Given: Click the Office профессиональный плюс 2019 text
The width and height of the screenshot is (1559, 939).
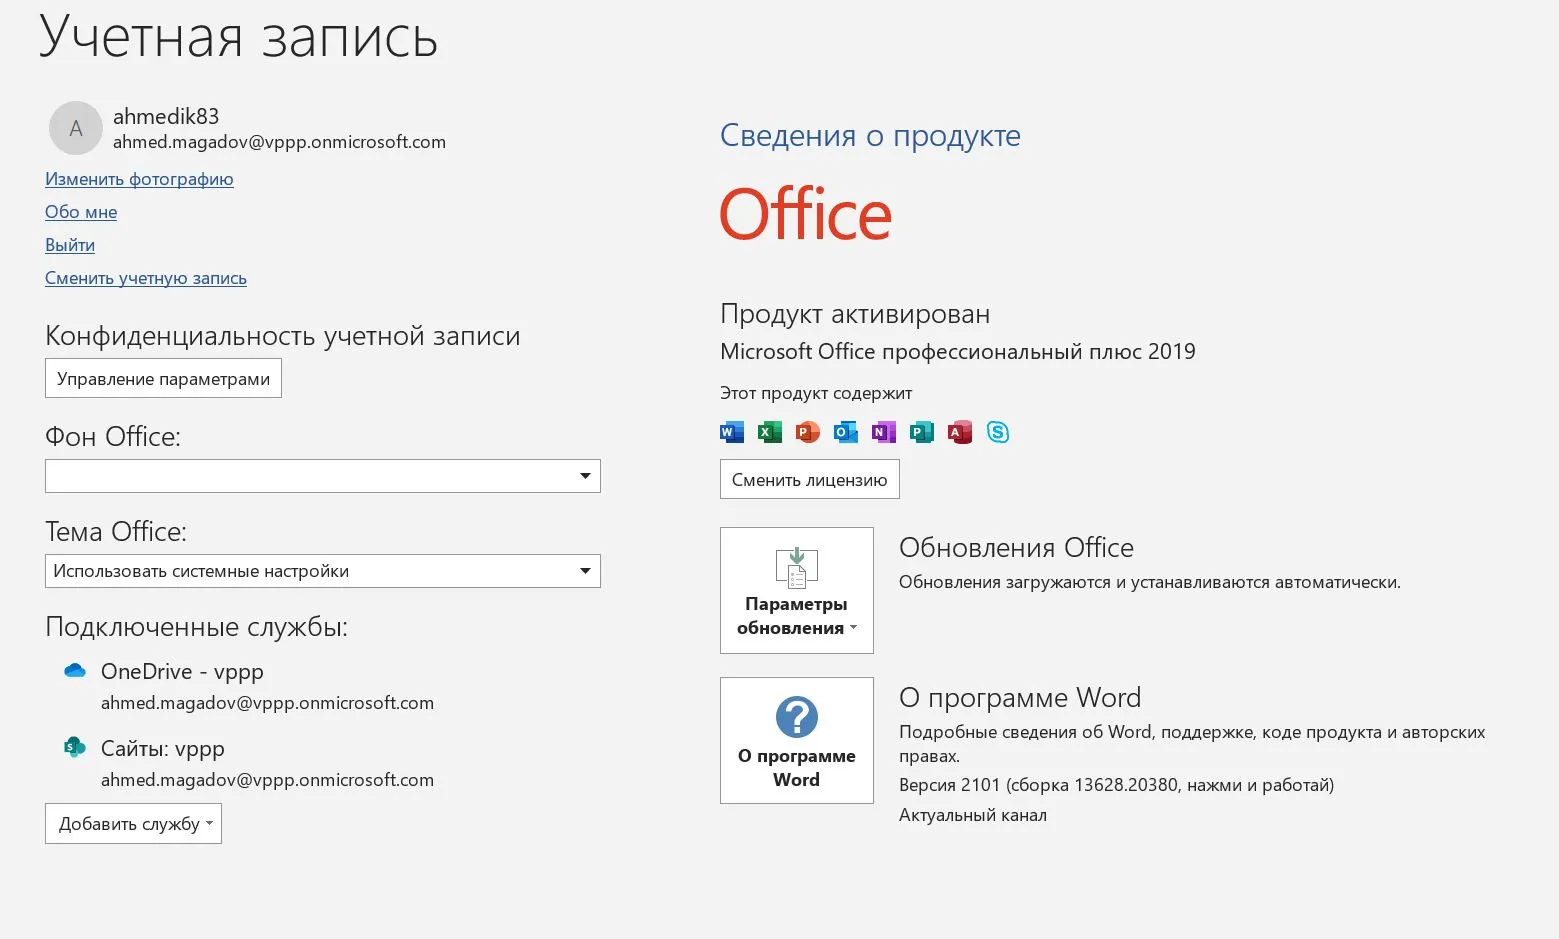Looking at the screenshot, I should tap(958, 352).
